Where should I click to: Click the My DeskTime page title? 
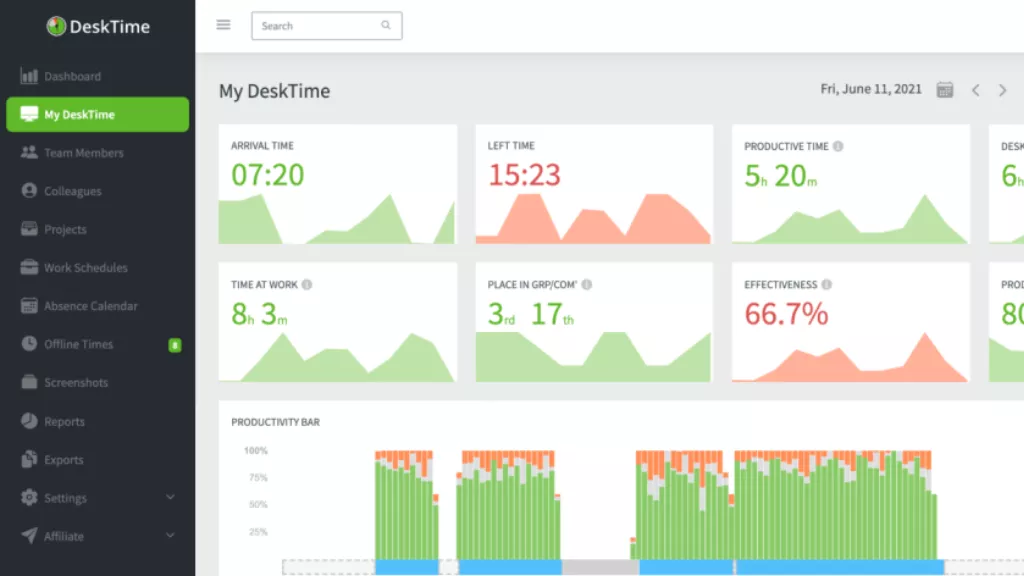[x=274, y=91]
